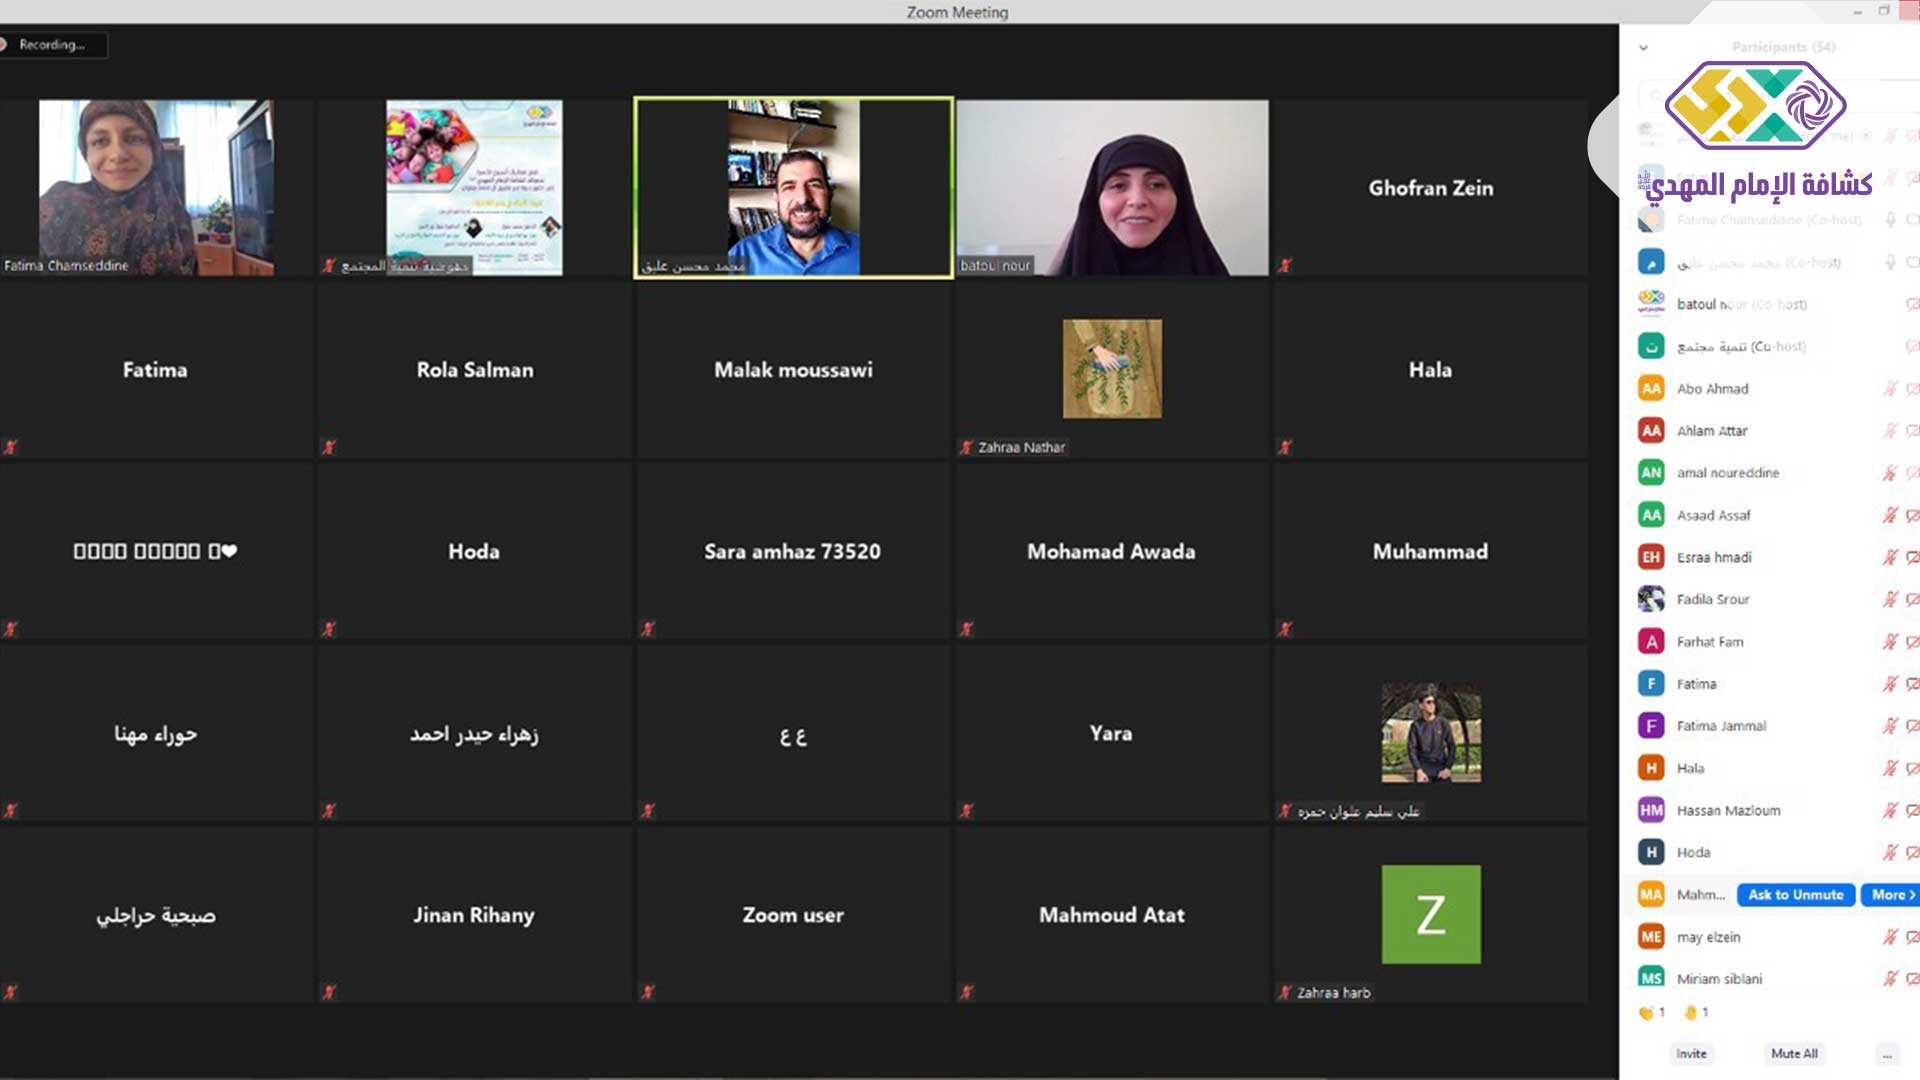Click Hoda's disabled video icon in list

(x=1911, y=853)
